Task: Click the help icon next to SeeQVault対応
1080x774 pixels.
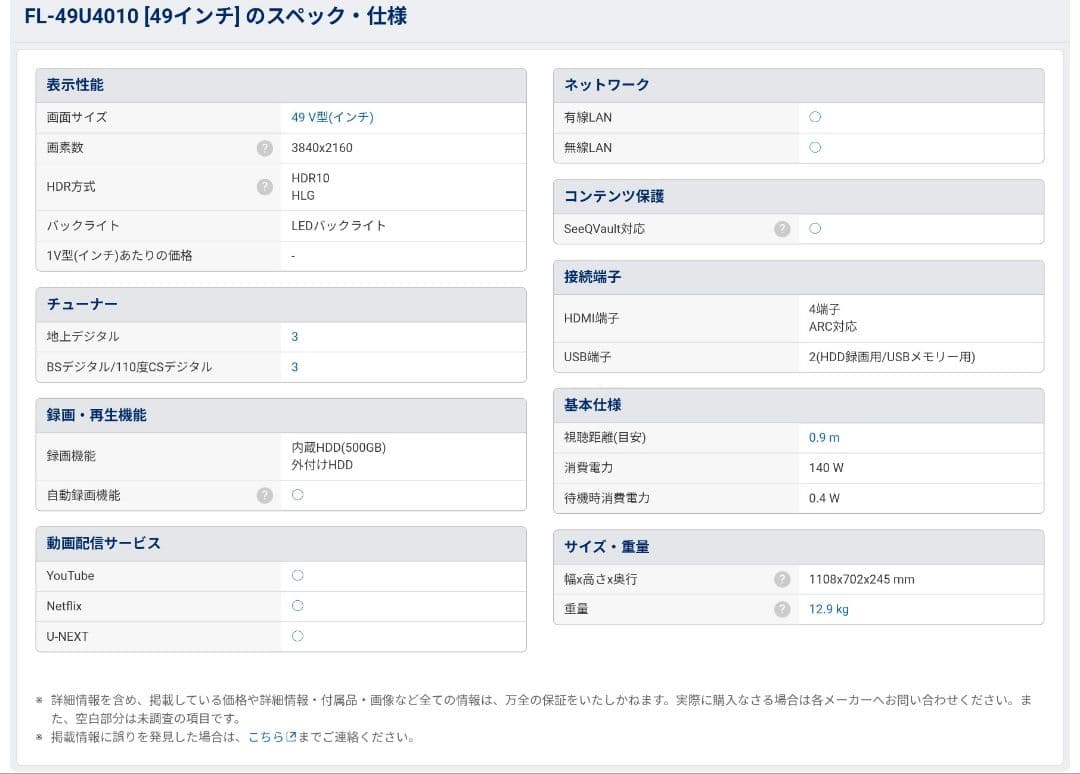Action: (x=781, y=229)
